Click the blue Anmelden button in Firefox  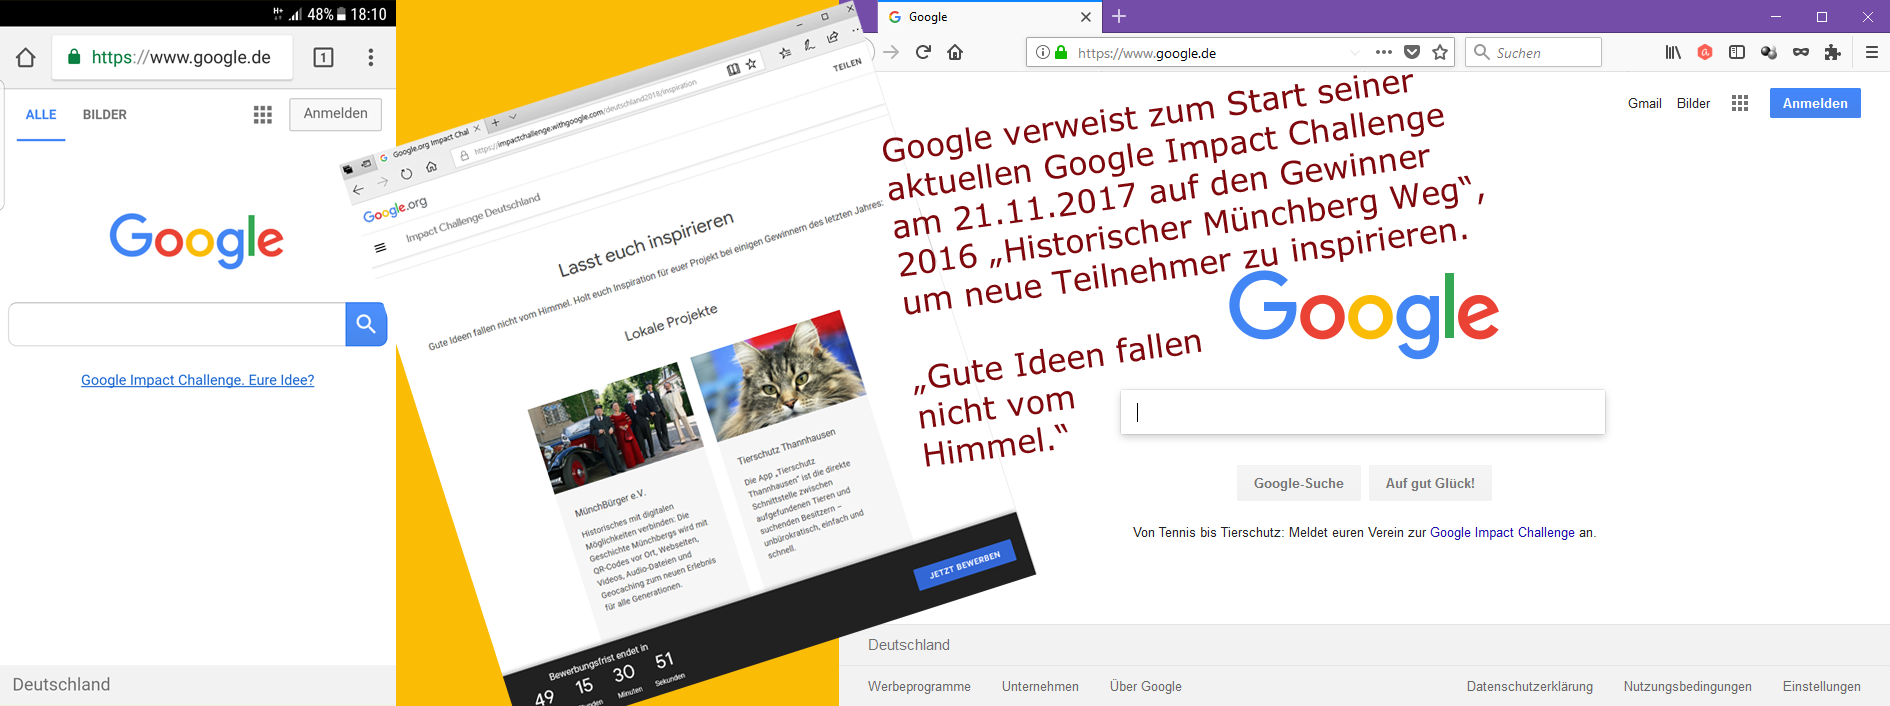coord(1815,103)
